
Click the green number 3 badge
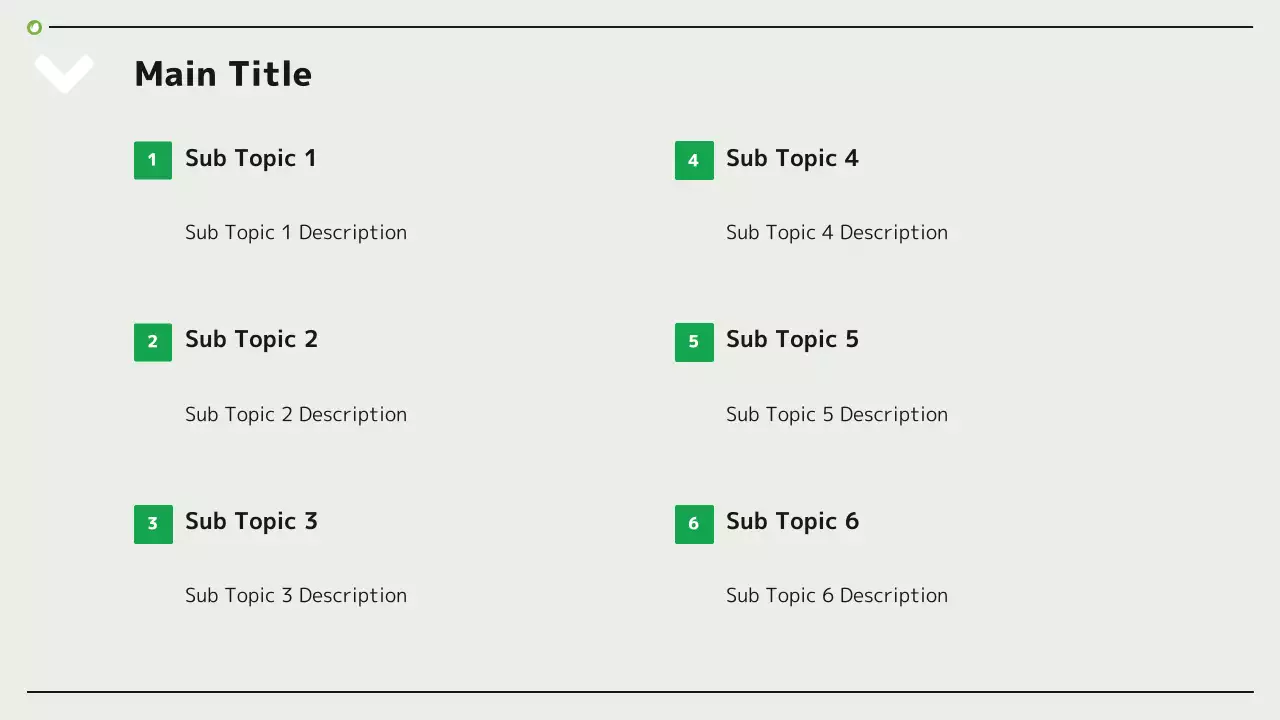(x=153, y=524)
